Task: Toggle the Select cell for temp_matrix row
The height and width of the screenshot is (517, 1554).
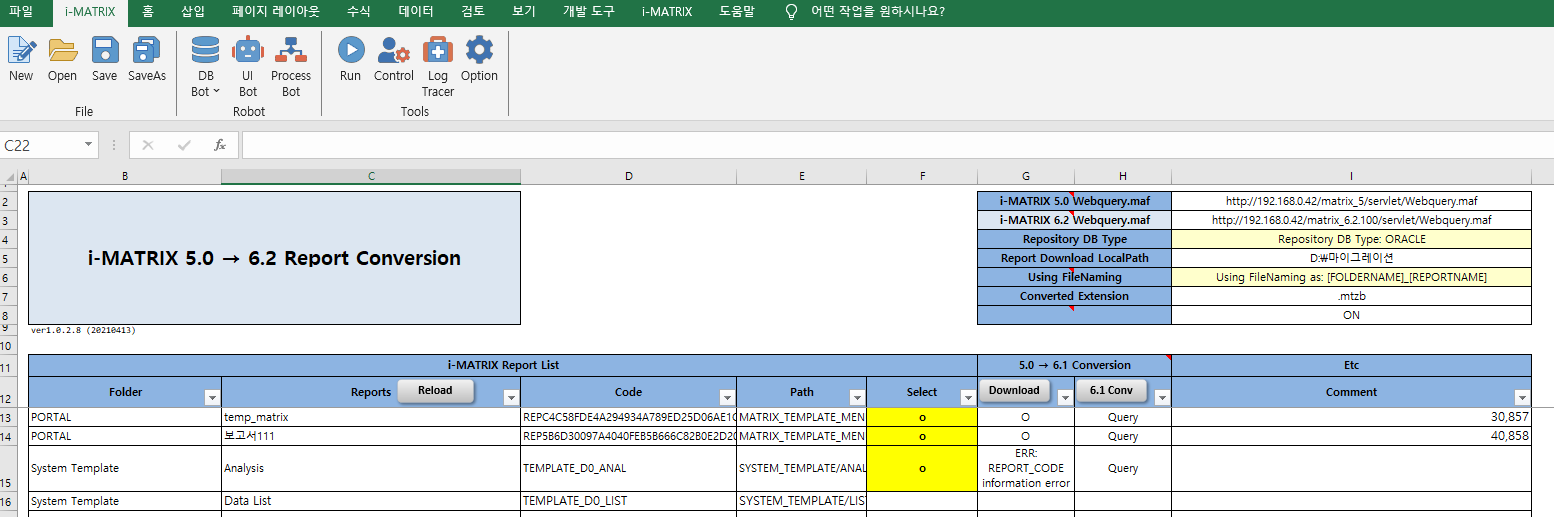Action: tap(921, 417)
